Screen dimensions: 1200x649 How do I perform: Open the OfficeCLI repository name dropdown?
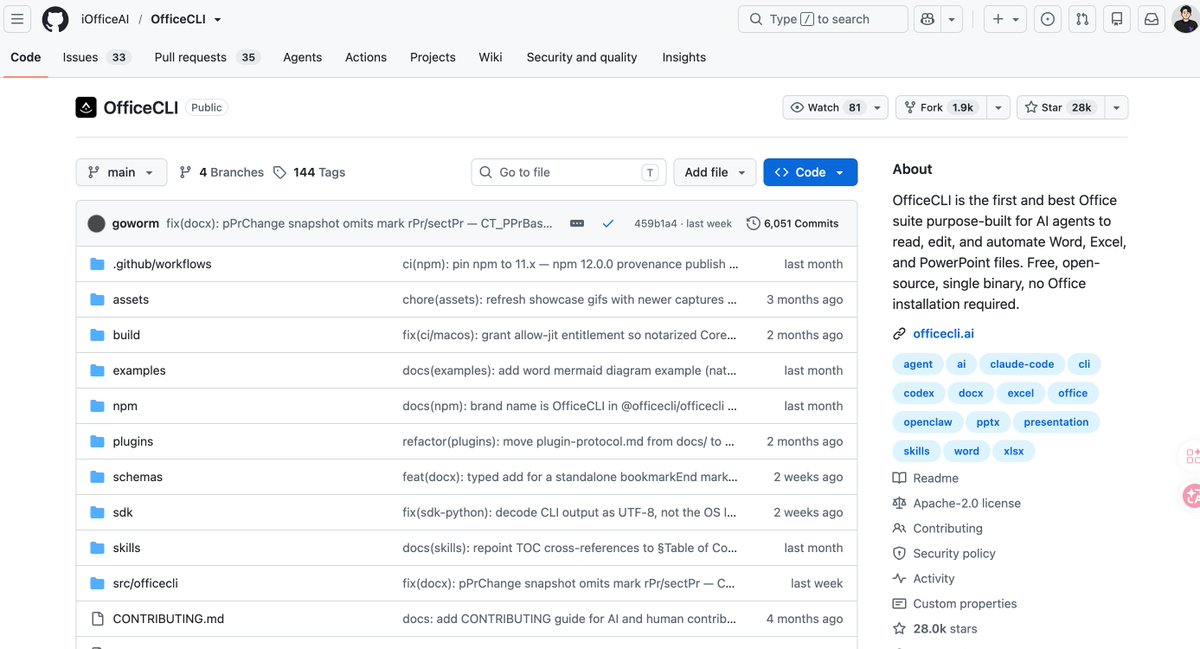(x=218, y=19)
